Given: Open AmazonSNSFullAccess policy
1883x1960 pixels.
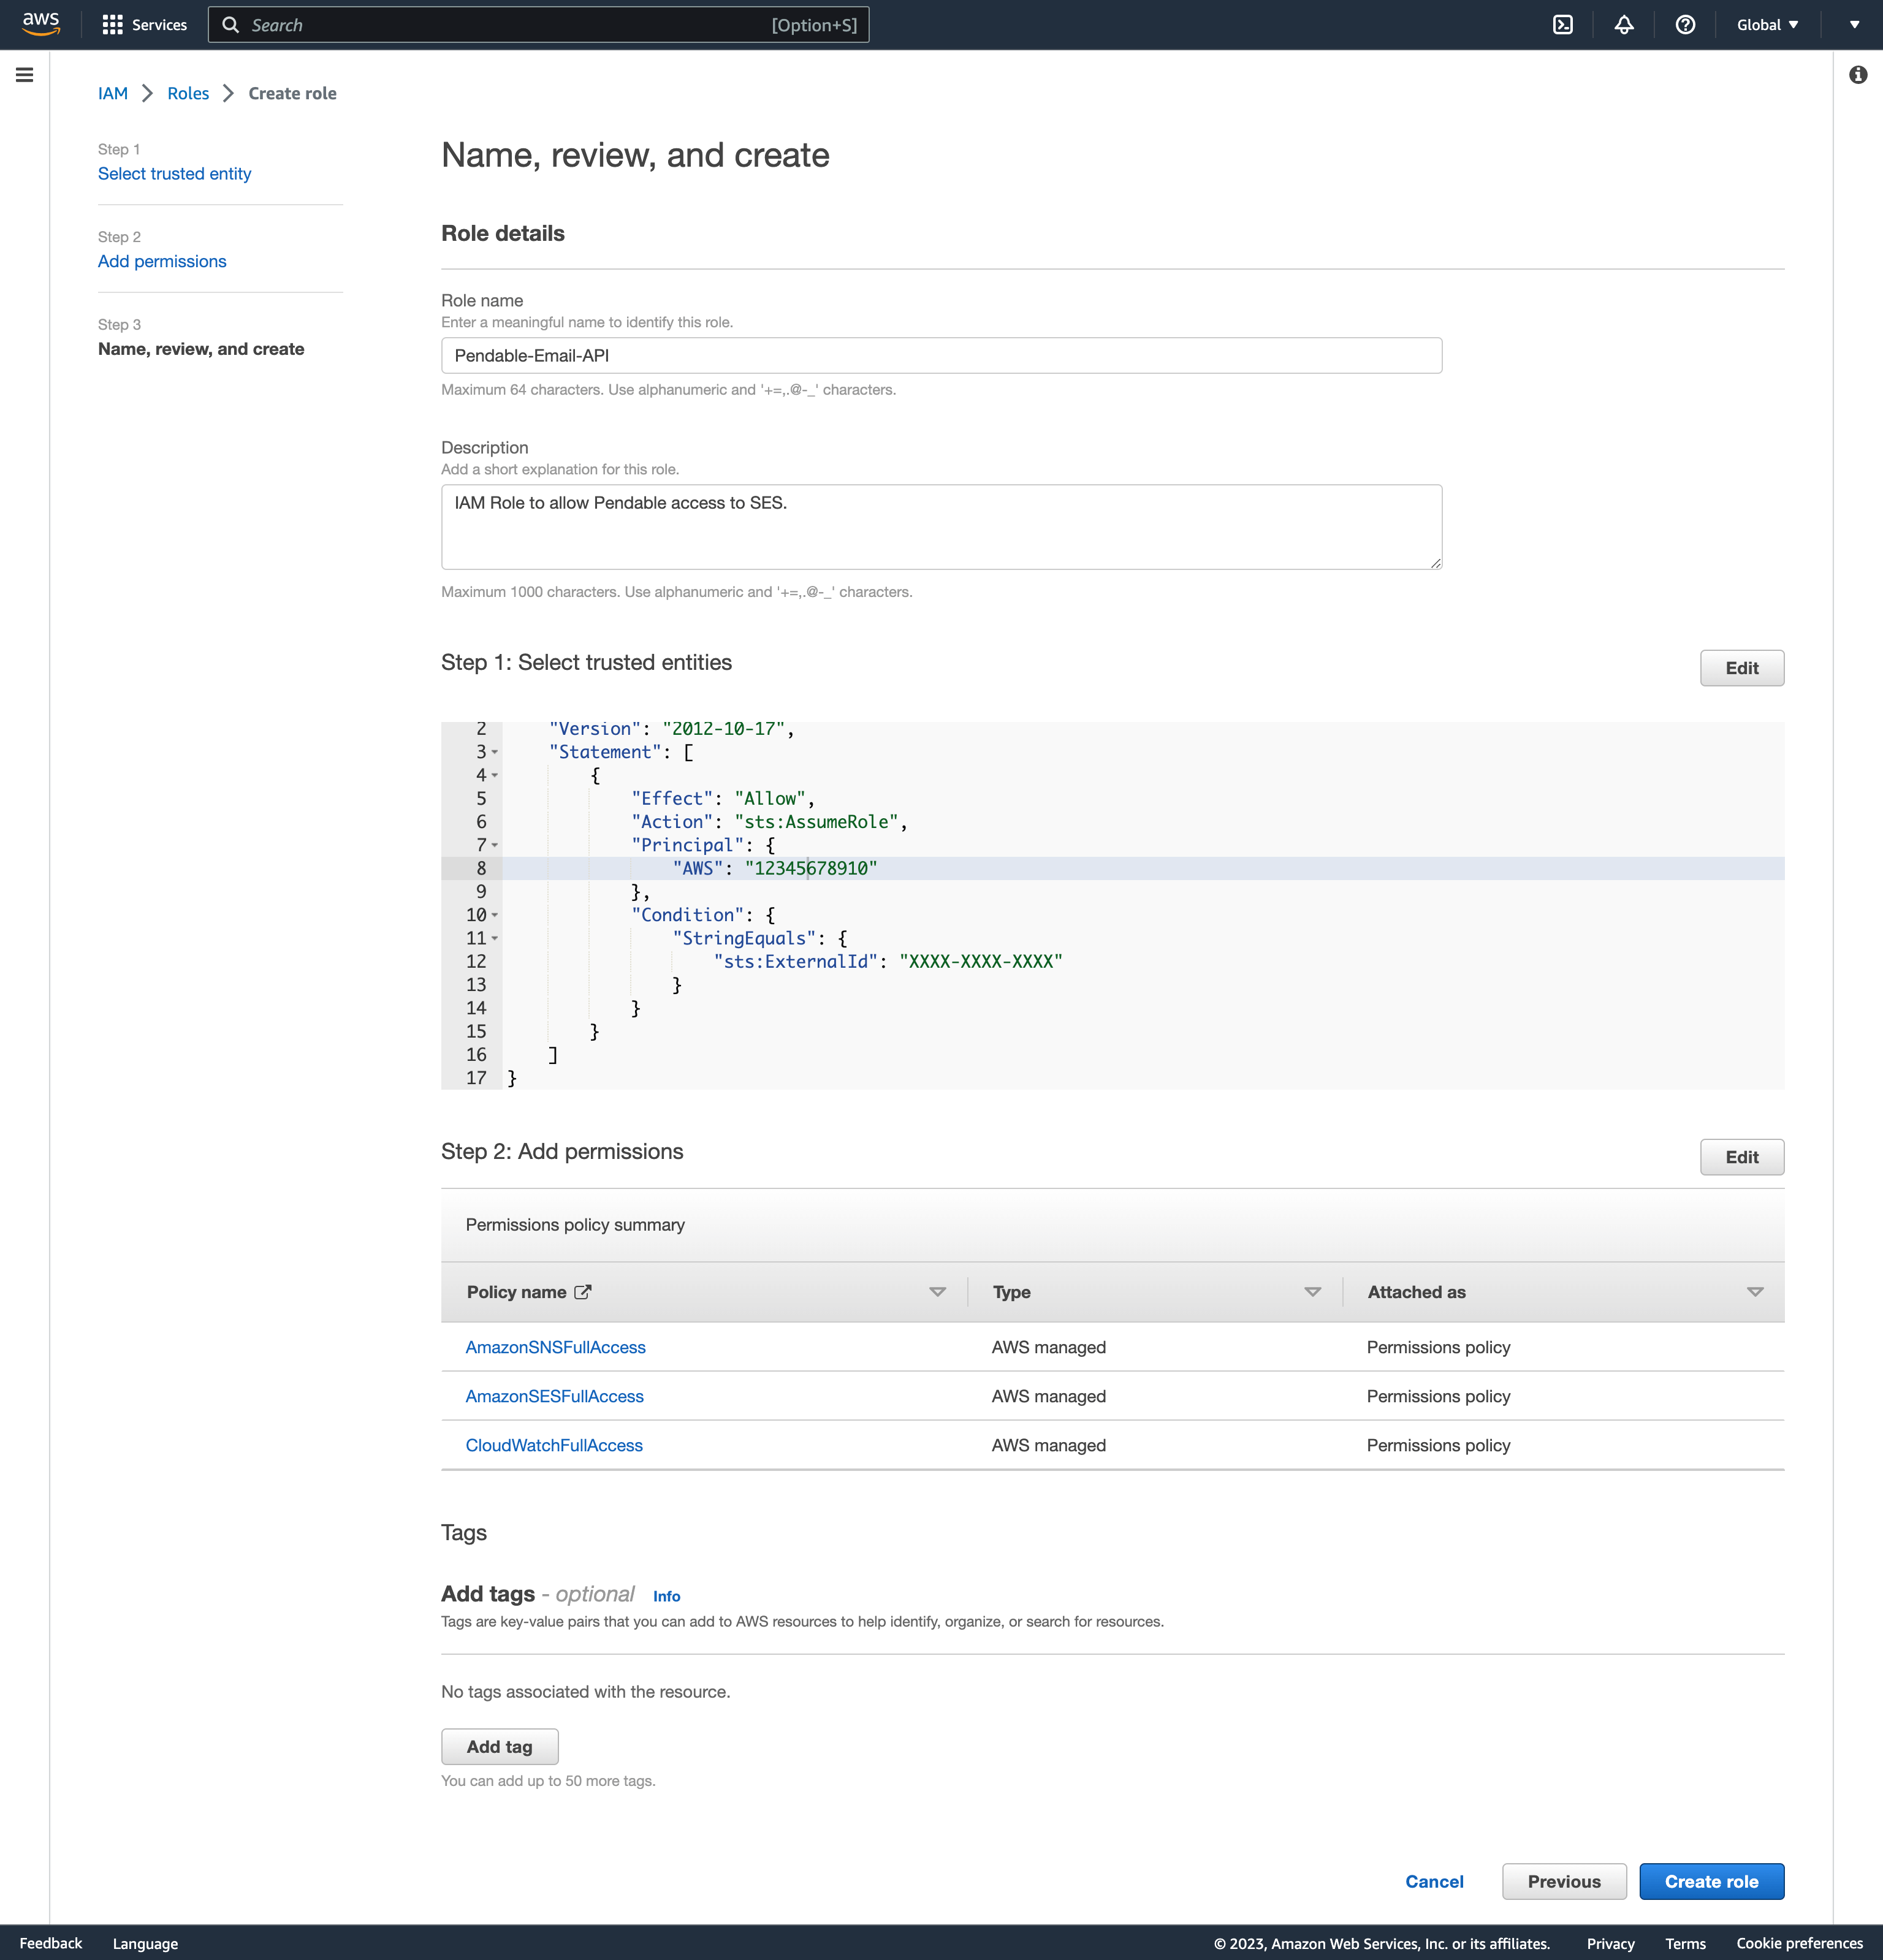Looking at the screenshot, I should point(555,1347).
